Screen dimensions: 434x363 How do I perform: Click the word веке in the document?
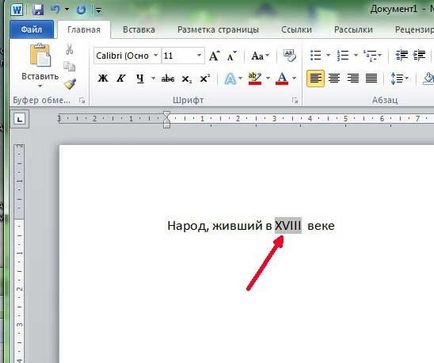[x=321, y=226]
